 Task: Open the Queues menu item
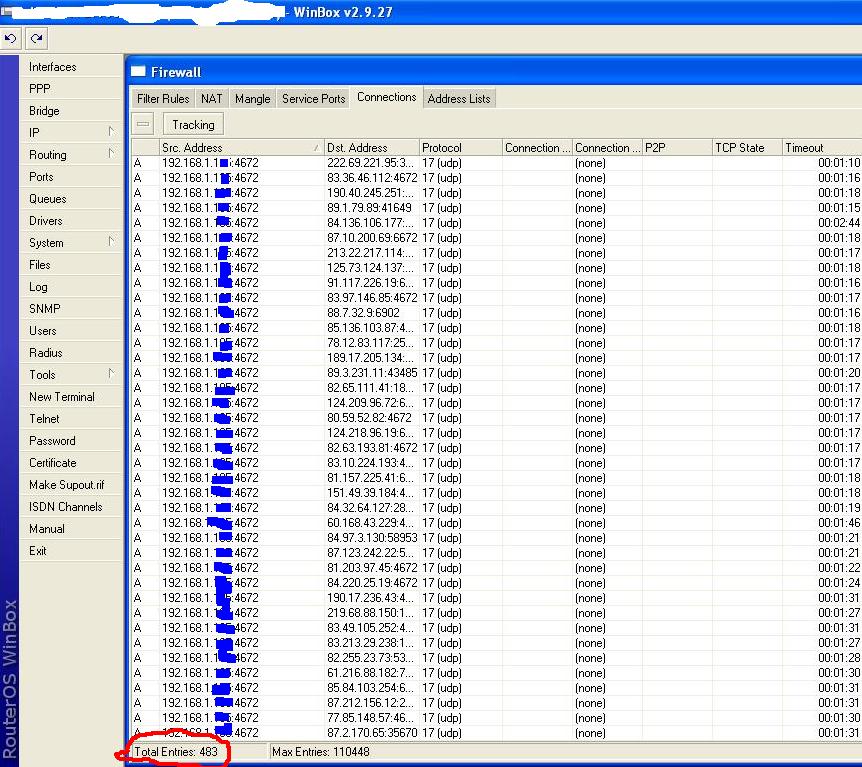click(x=48, y=199)
